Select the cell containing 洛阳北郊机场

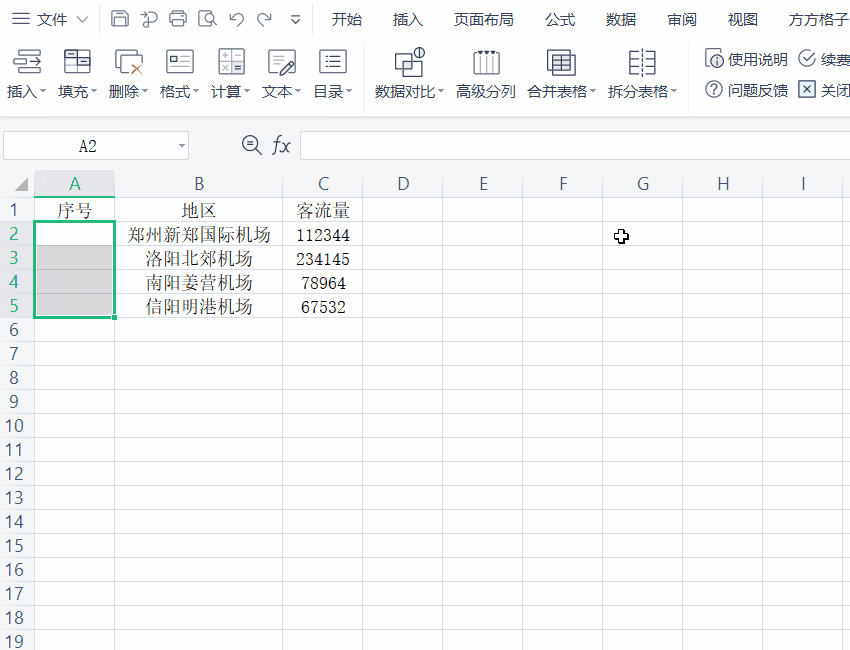[199, 258]
